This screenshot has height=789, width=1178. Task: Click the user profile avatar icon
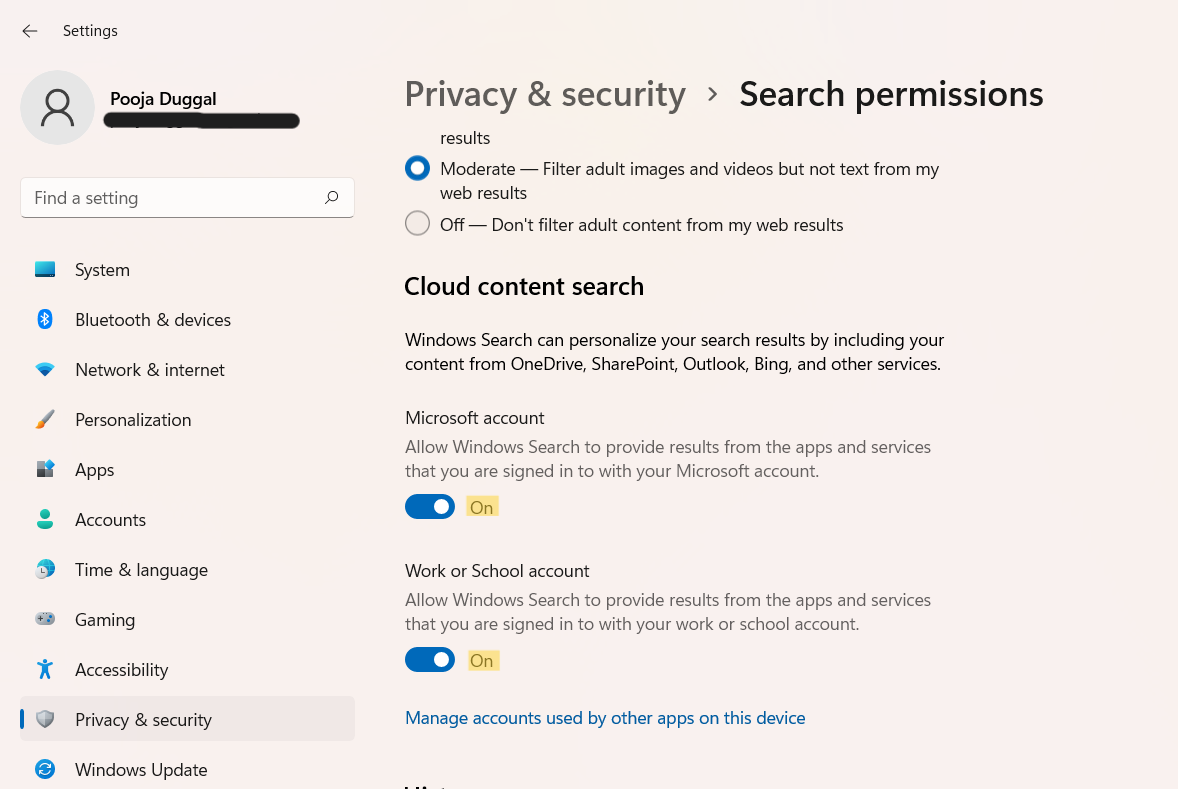pos(58,107)
